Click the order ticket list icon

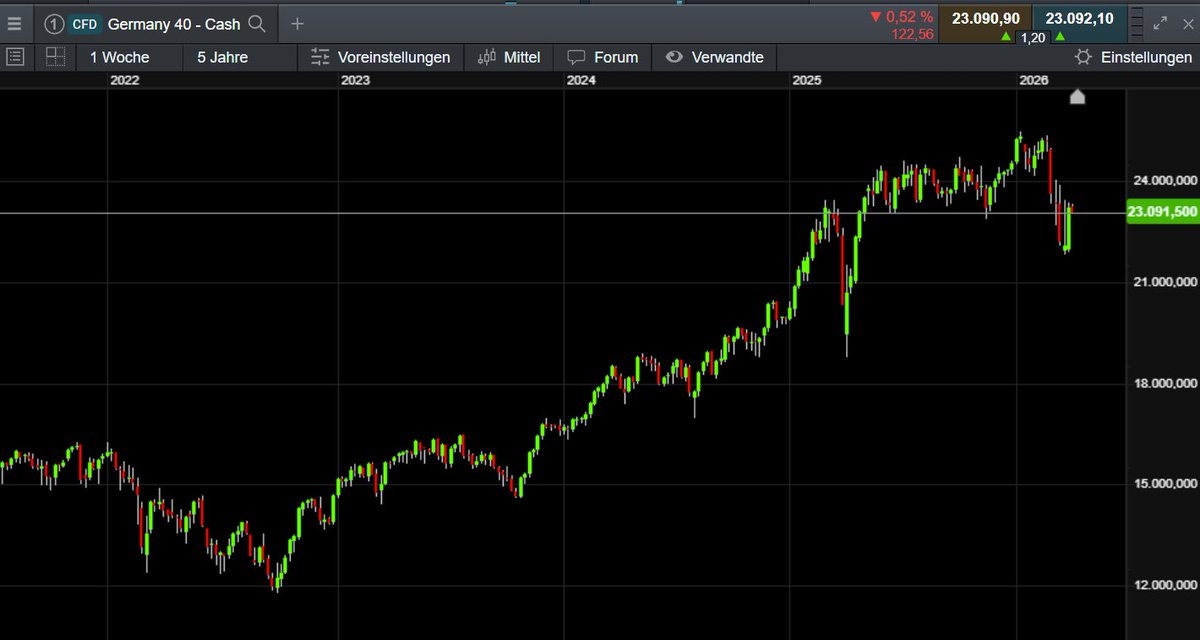[x=14, y=56]
